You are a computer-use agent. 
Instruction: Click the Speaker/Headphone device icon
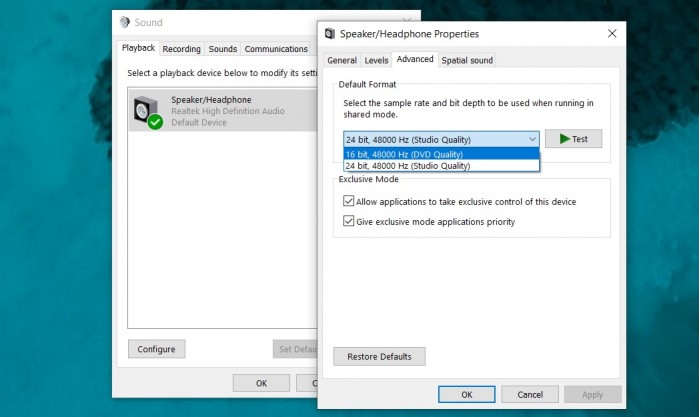[146, 110]
